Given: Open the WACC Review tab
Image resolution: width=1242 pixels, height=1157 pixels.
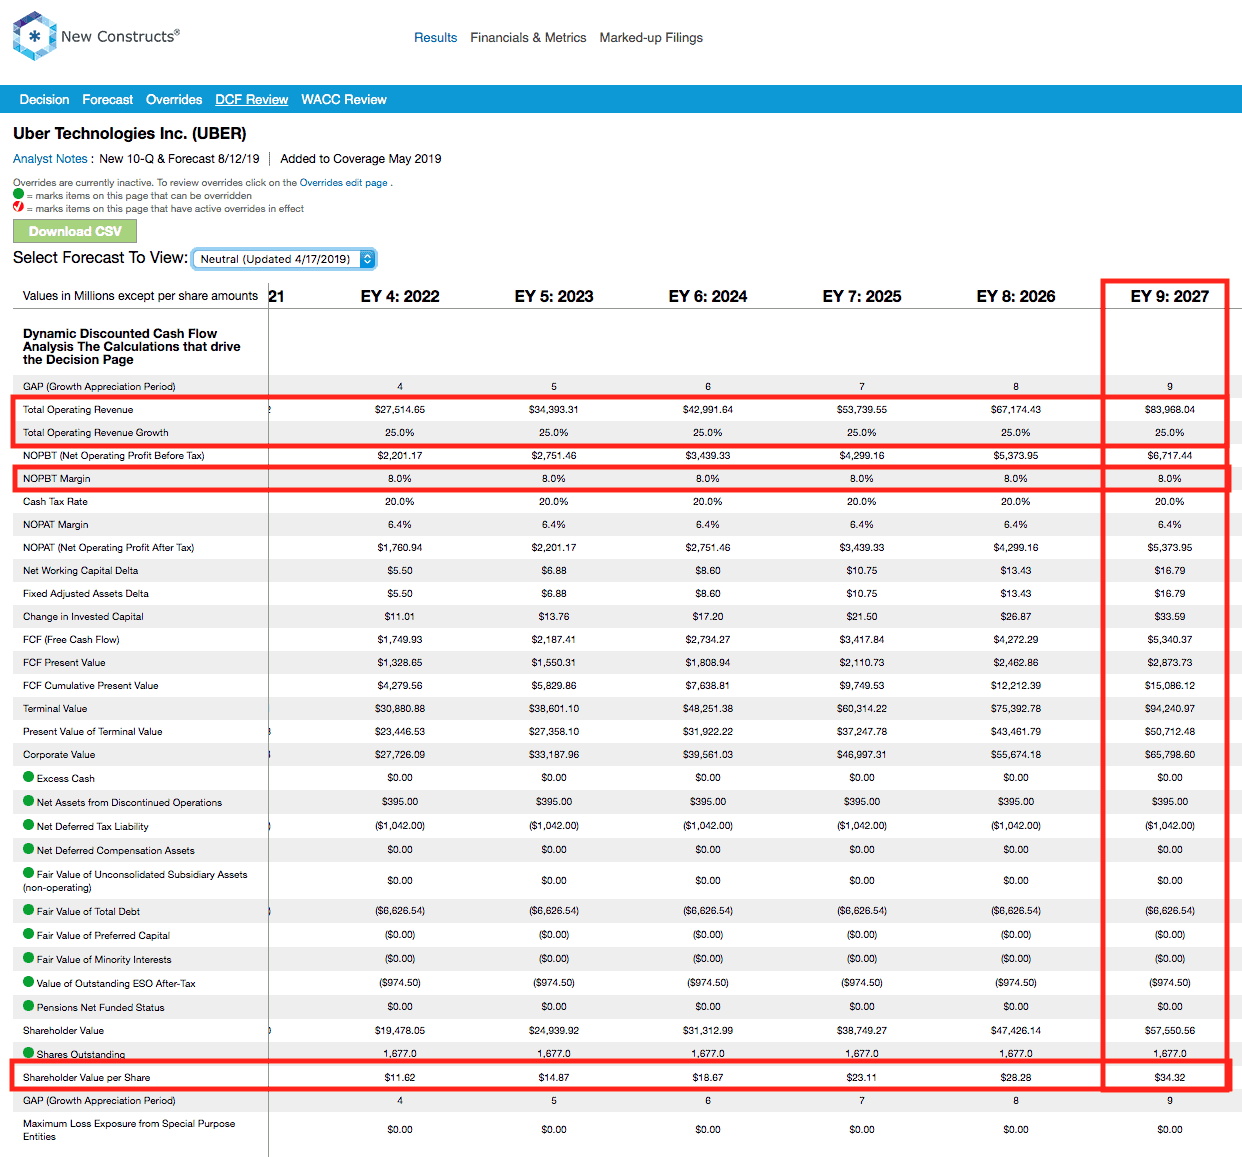Looking at the screenshot, I should (344, 100).
